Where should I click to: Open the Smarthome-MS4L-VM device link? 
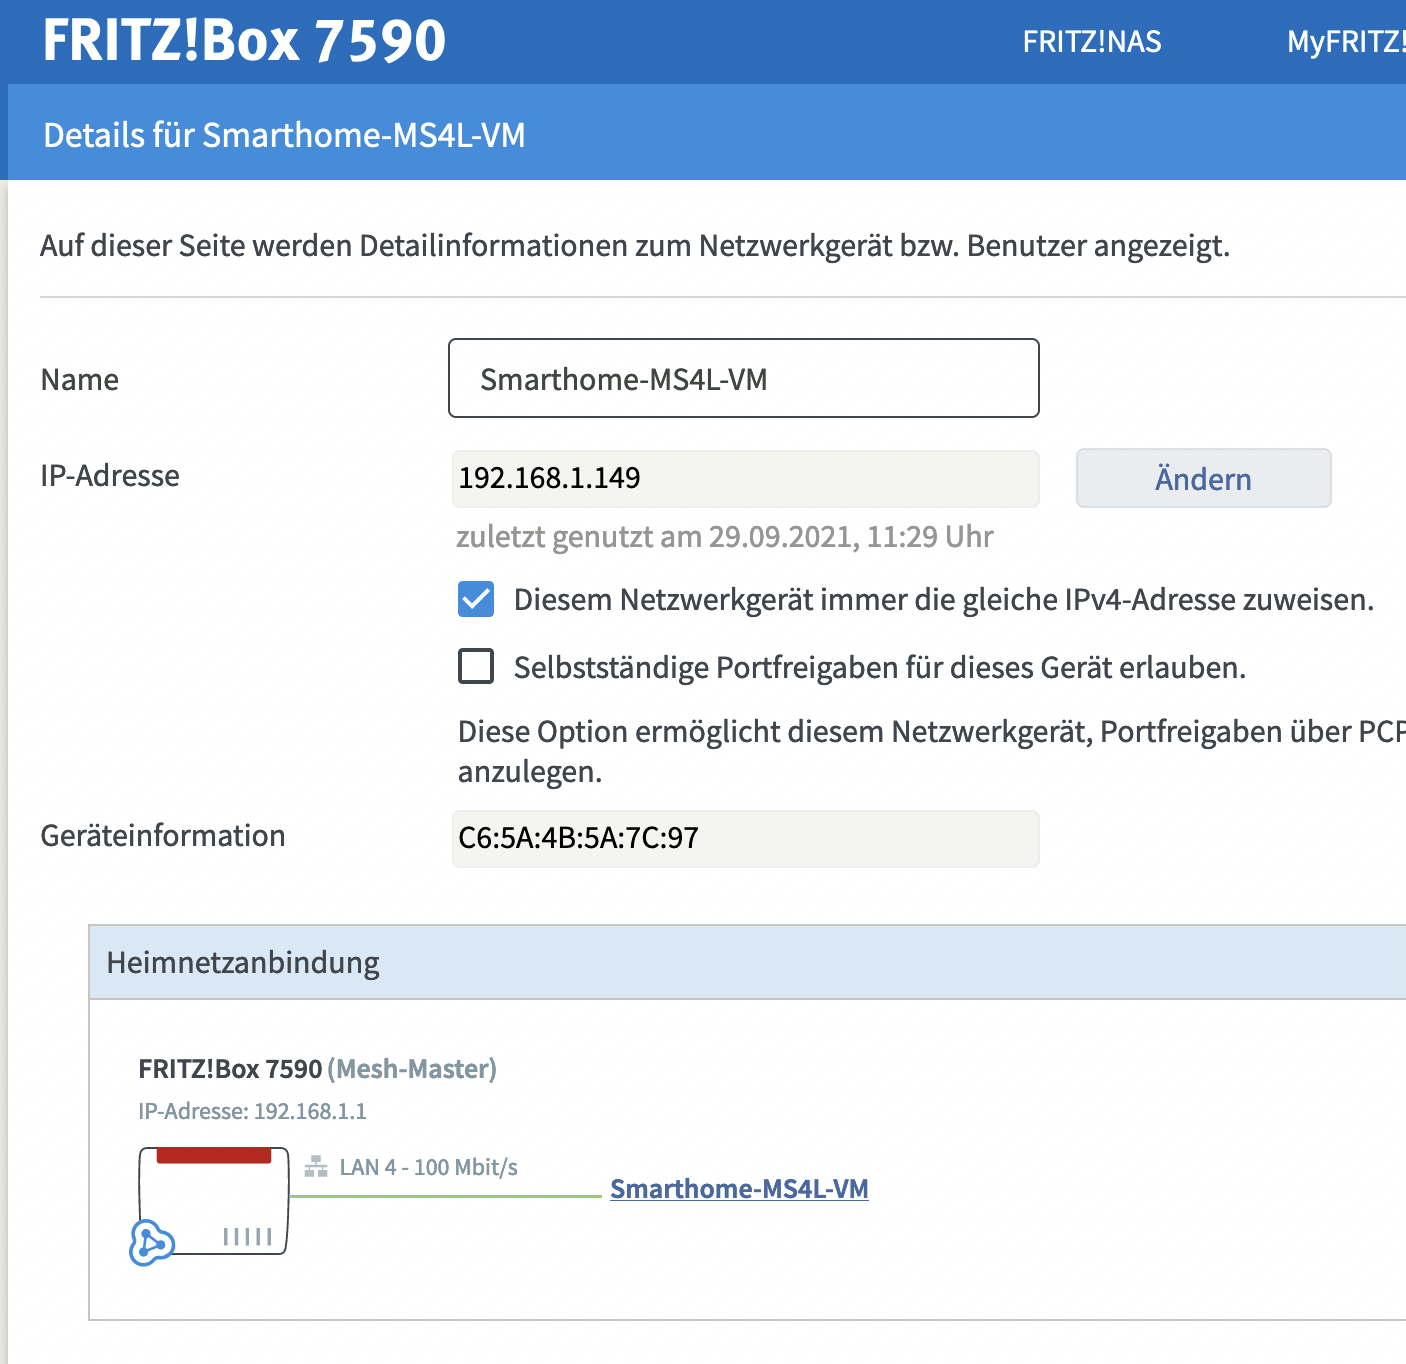click(739, 1188)
